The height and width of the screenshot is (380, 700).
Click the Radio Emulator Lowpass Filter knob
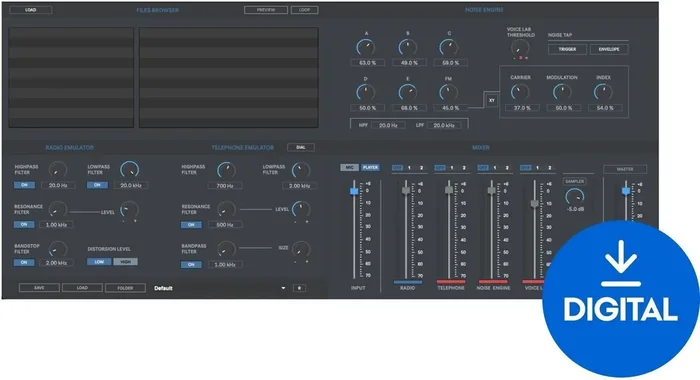129,170
